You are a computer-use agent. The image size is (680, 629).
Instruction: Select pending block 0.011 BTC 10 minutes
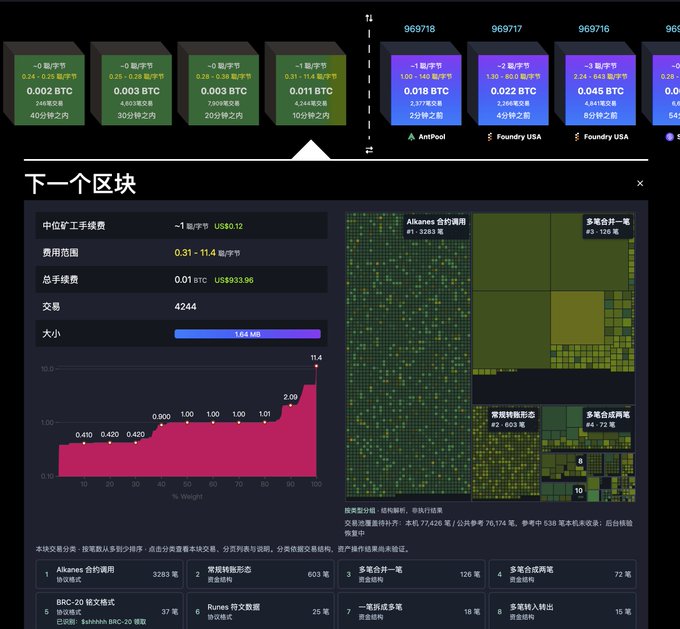[311, 90]
